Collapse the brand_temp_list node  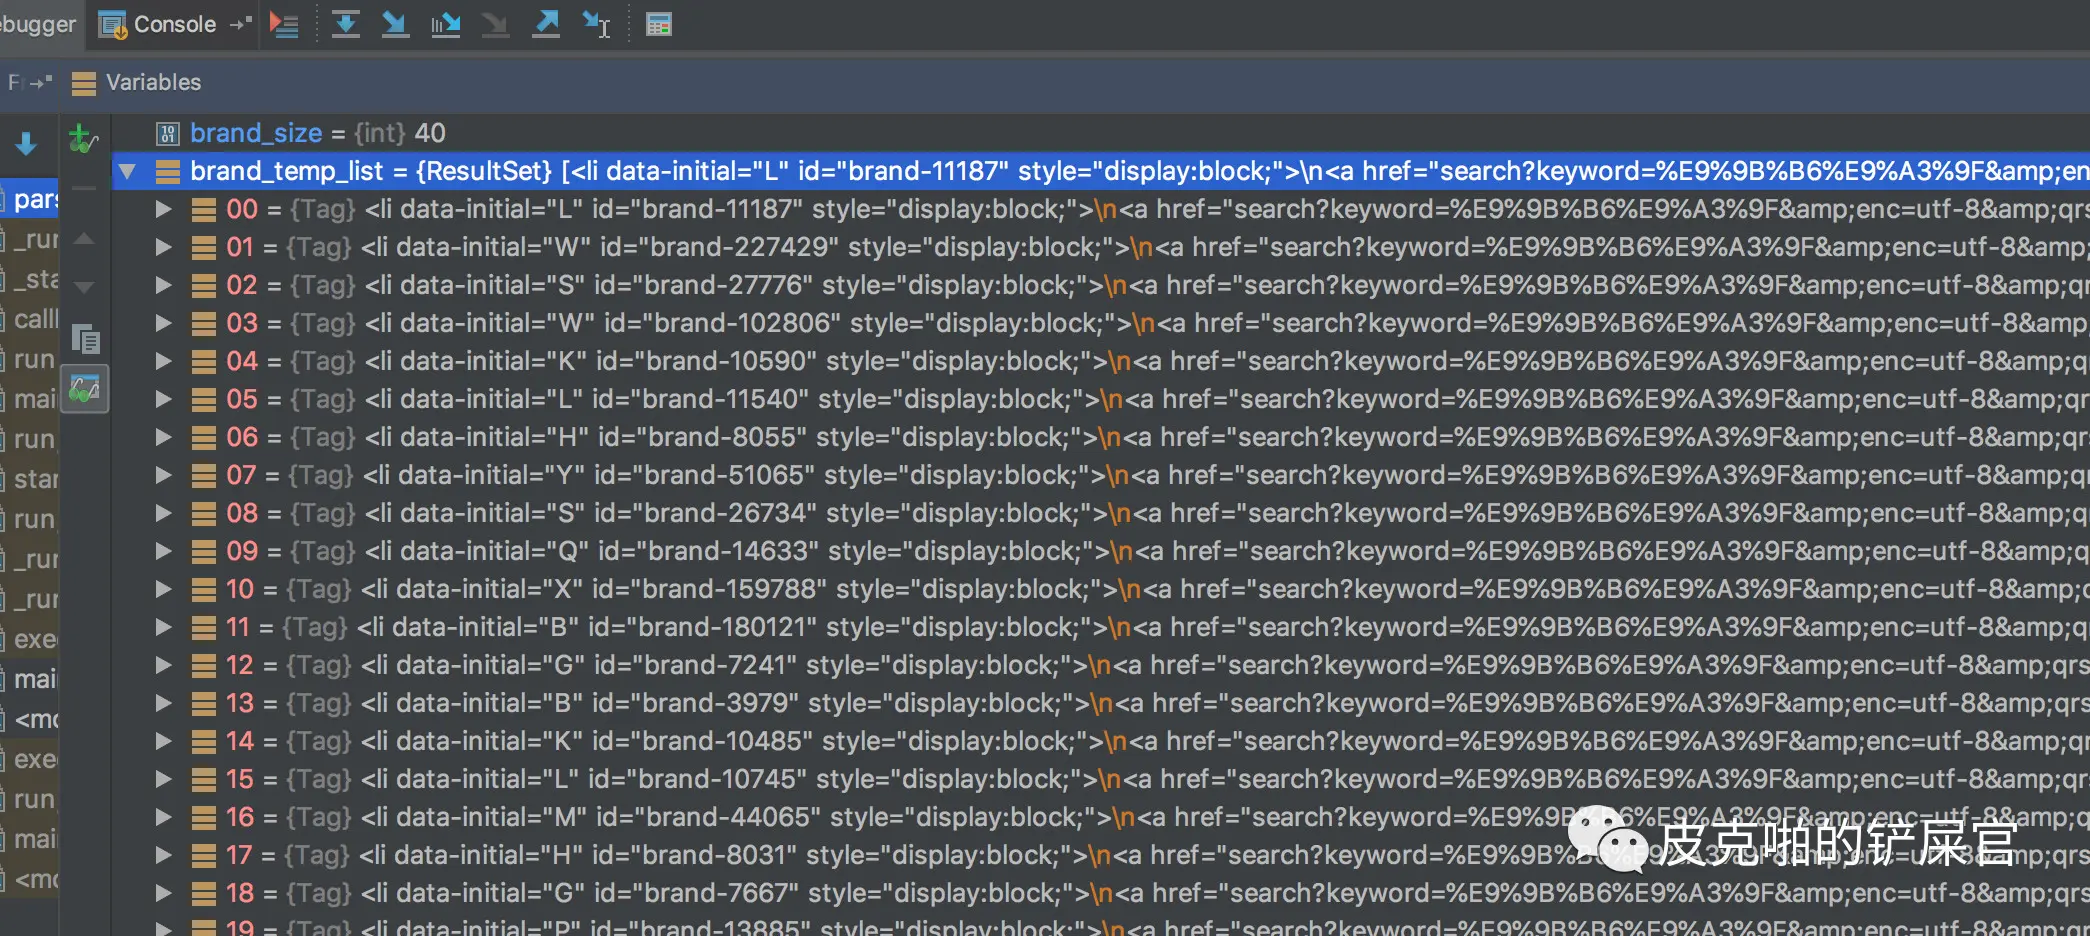point(127,171)
